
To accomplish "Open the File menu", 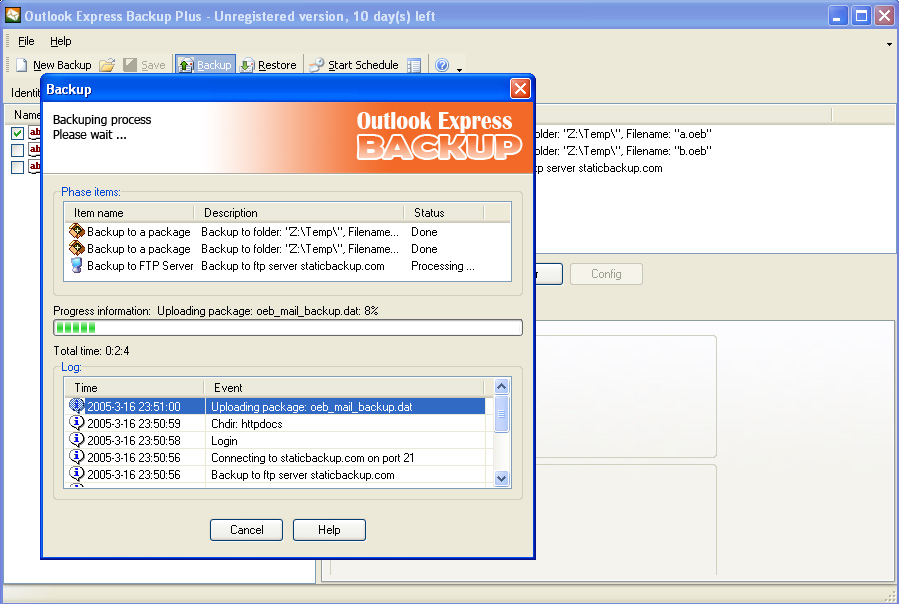I will coord(26,41).
